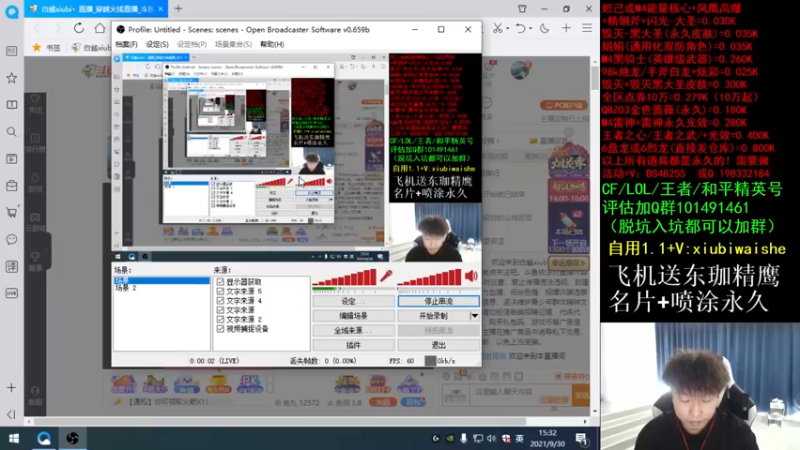Go to the browser home page icon

[100, 28]
